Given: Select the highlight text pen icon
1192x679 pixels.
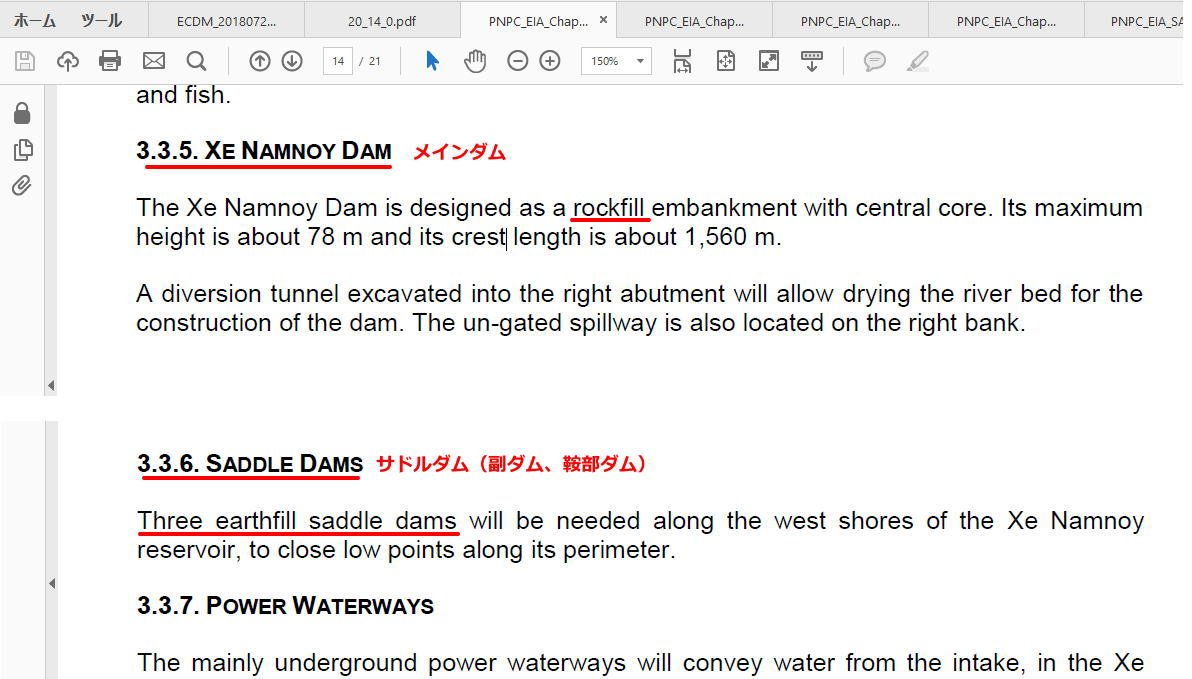Looking at the screenshot, I should tap(918, 61).
